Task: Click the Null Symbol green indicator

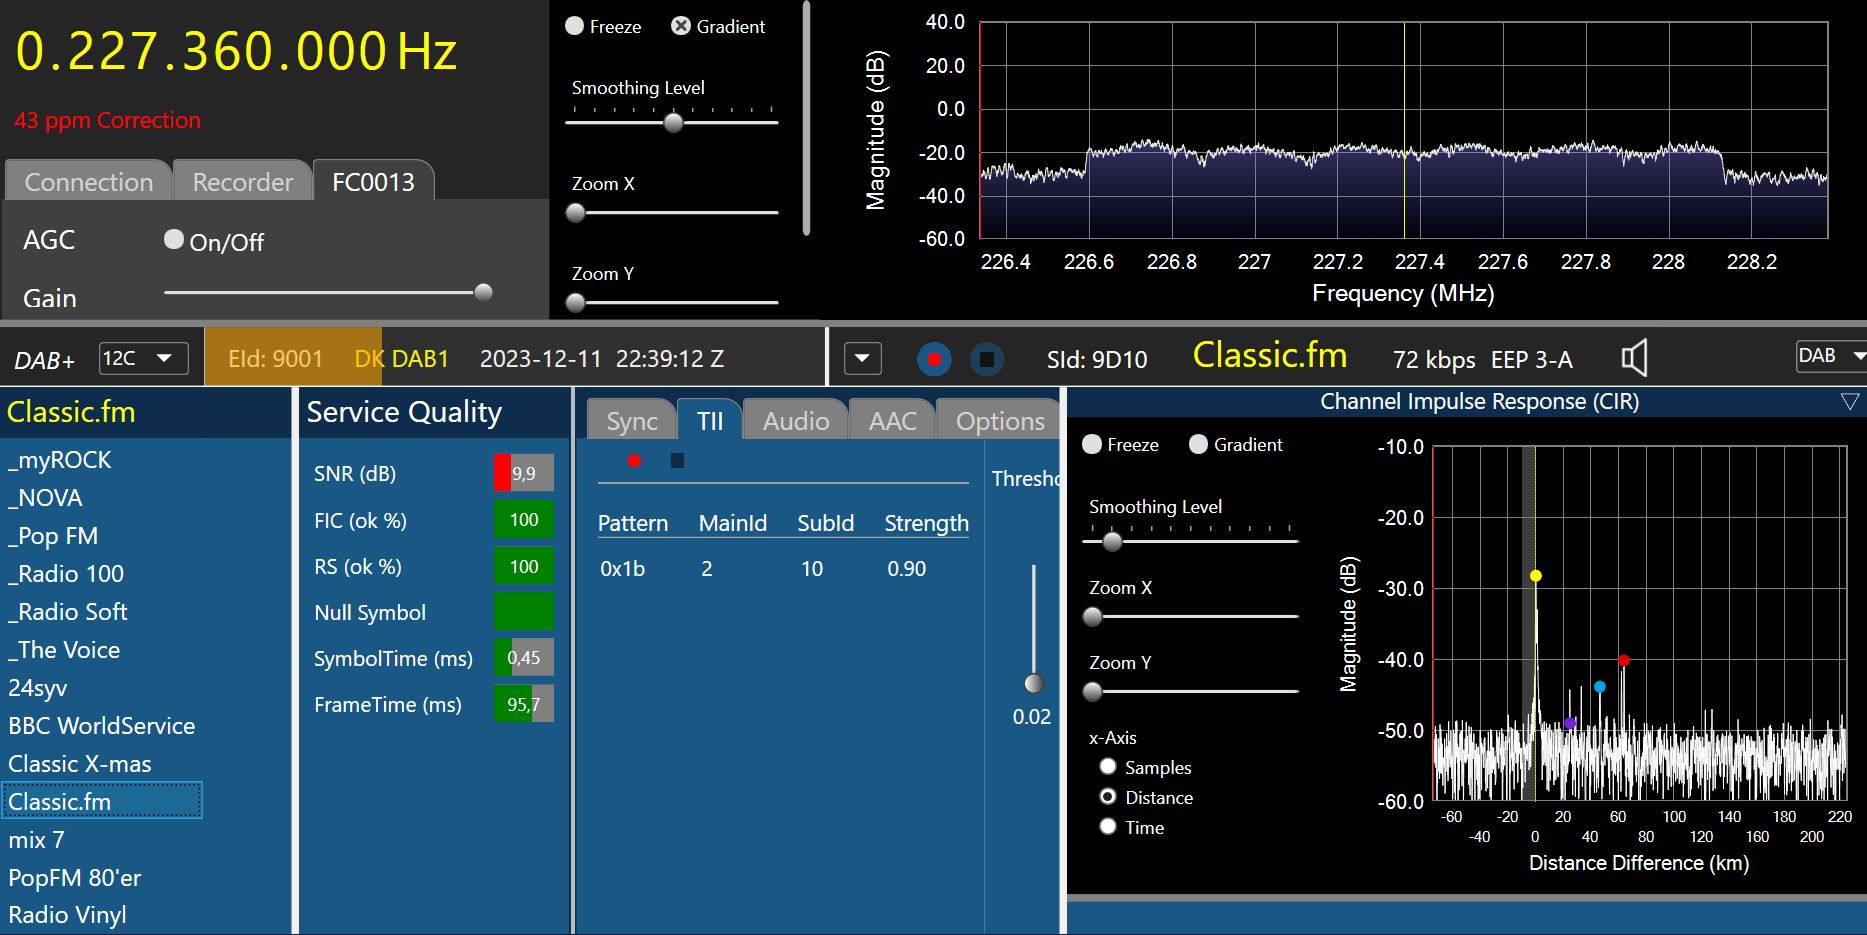Action: [524, 611]
